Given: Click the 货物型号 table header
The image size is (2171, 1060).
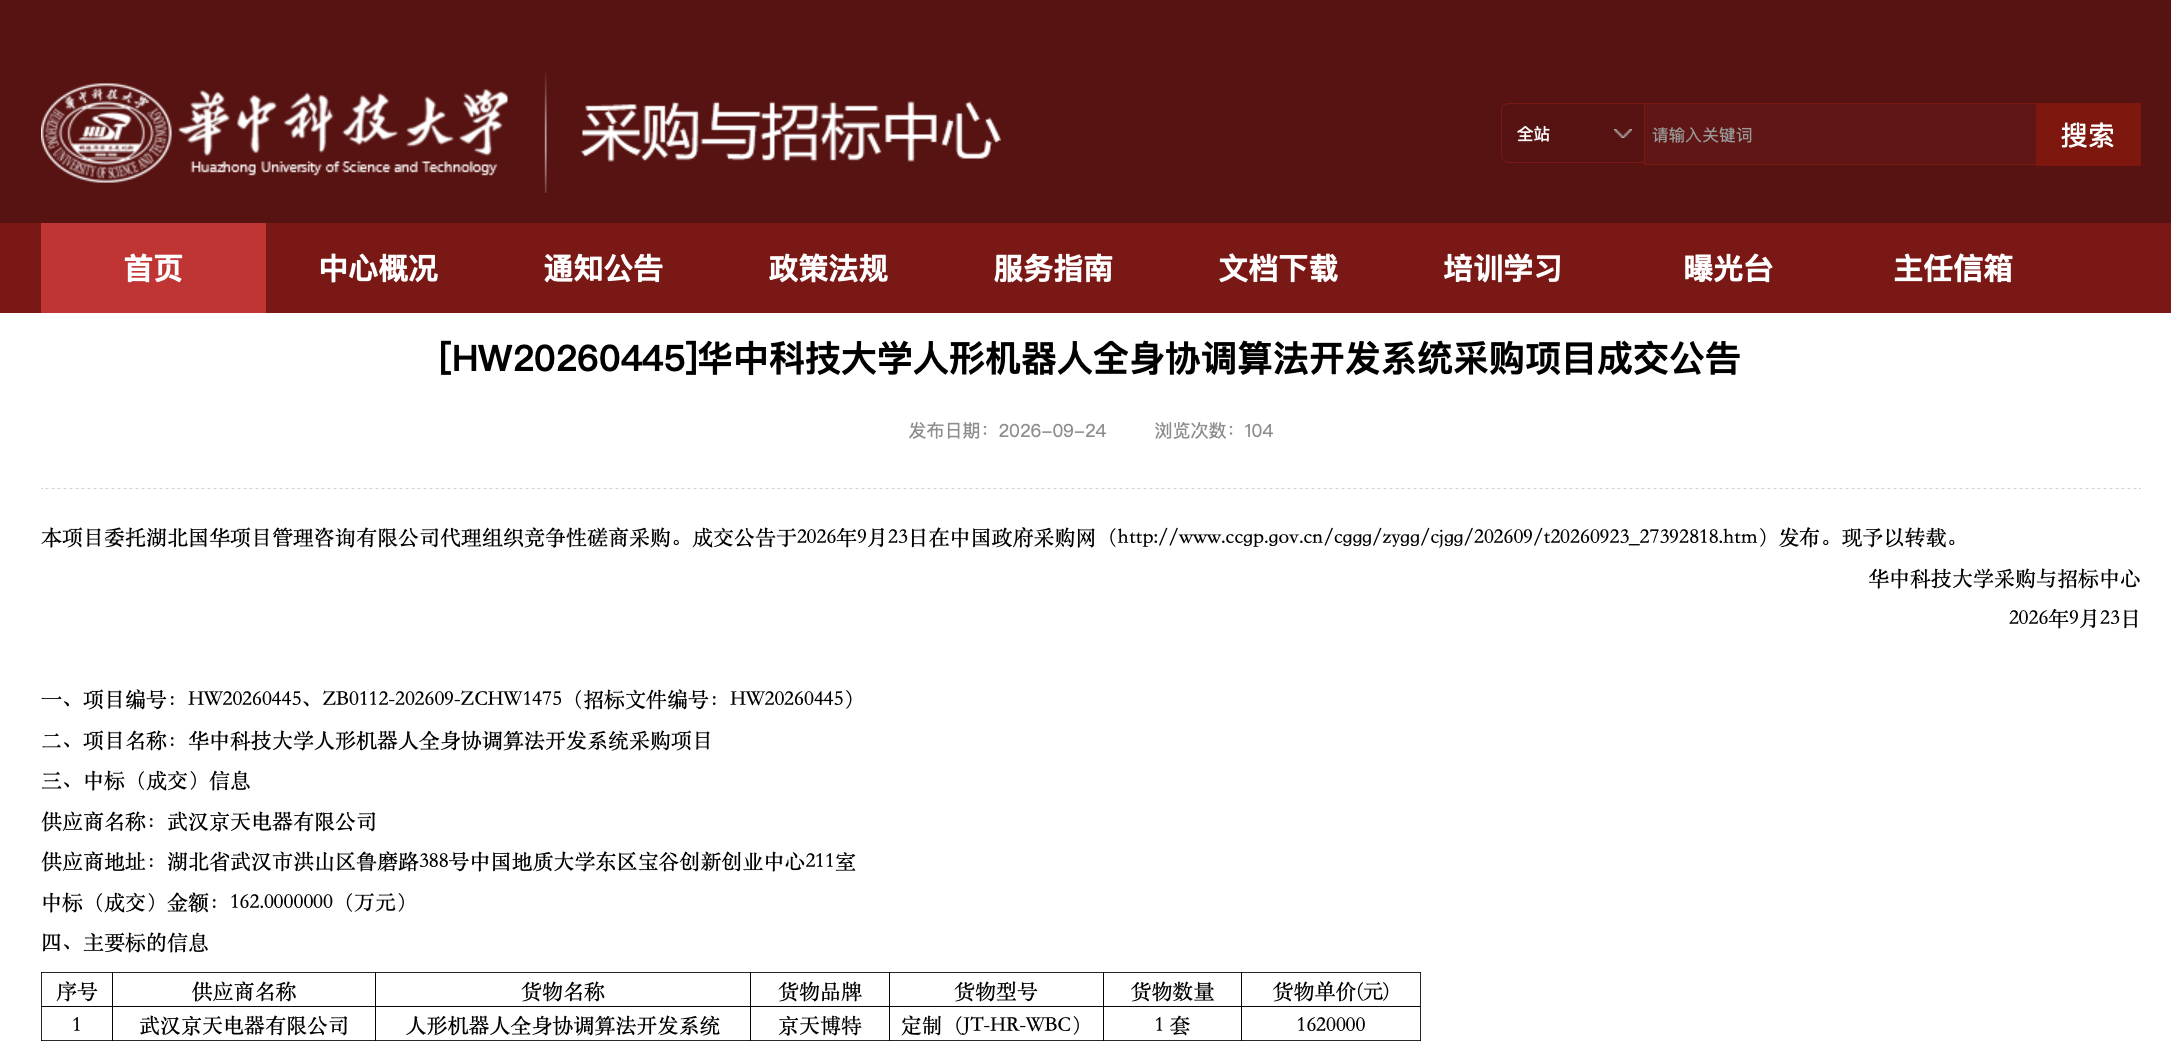Looking at the screenshot, I should tap(996, 991).
